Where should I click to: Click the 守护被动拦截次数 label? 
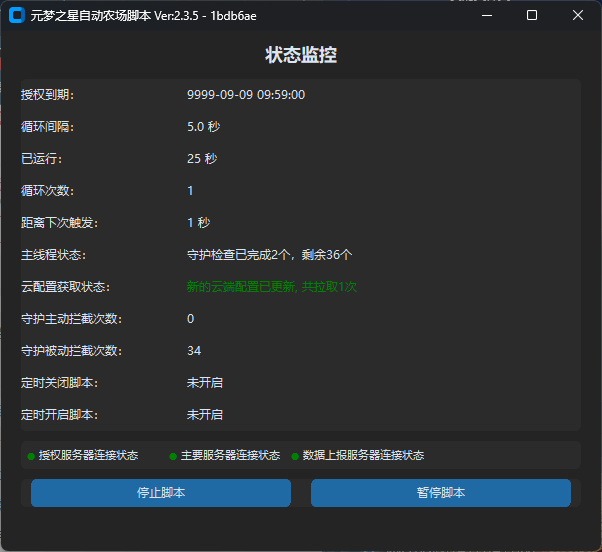[71, 351]
